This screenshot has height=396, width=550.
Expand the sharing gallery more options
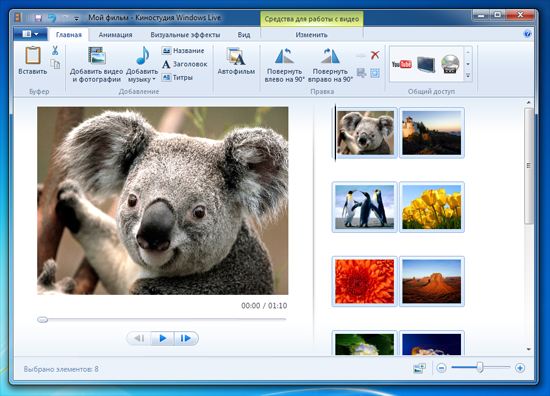(468, 75)
